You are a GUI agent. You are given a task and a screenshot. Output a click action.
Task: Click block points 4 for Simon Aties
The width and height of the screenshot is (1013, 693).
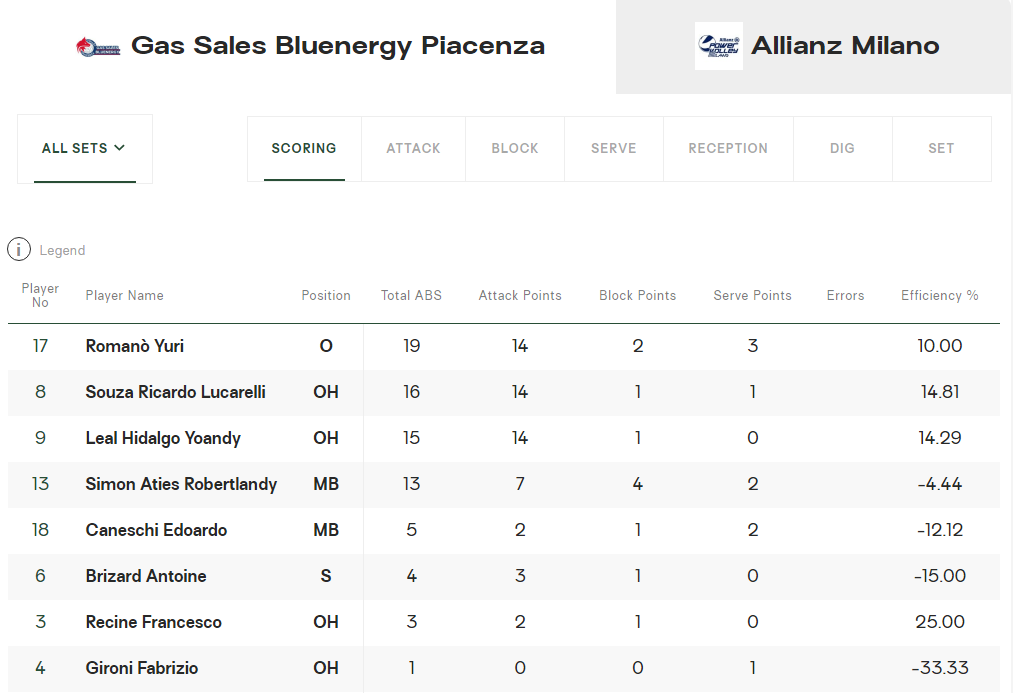[x=638, y=484]
